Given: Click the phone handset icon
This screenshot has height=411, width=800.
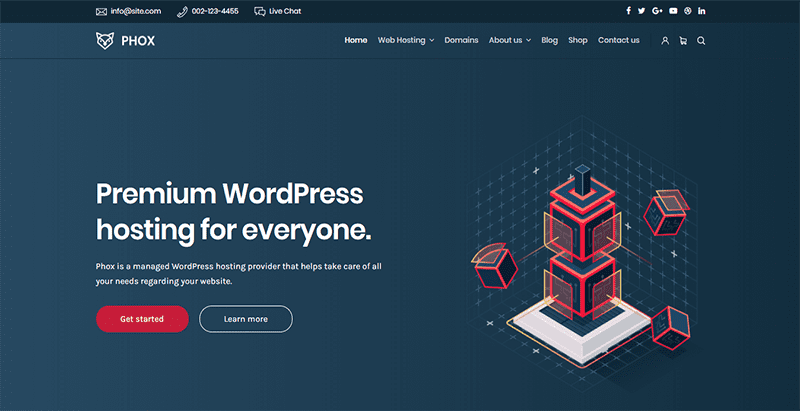Looking at the screenshot, I should [182, 11].
